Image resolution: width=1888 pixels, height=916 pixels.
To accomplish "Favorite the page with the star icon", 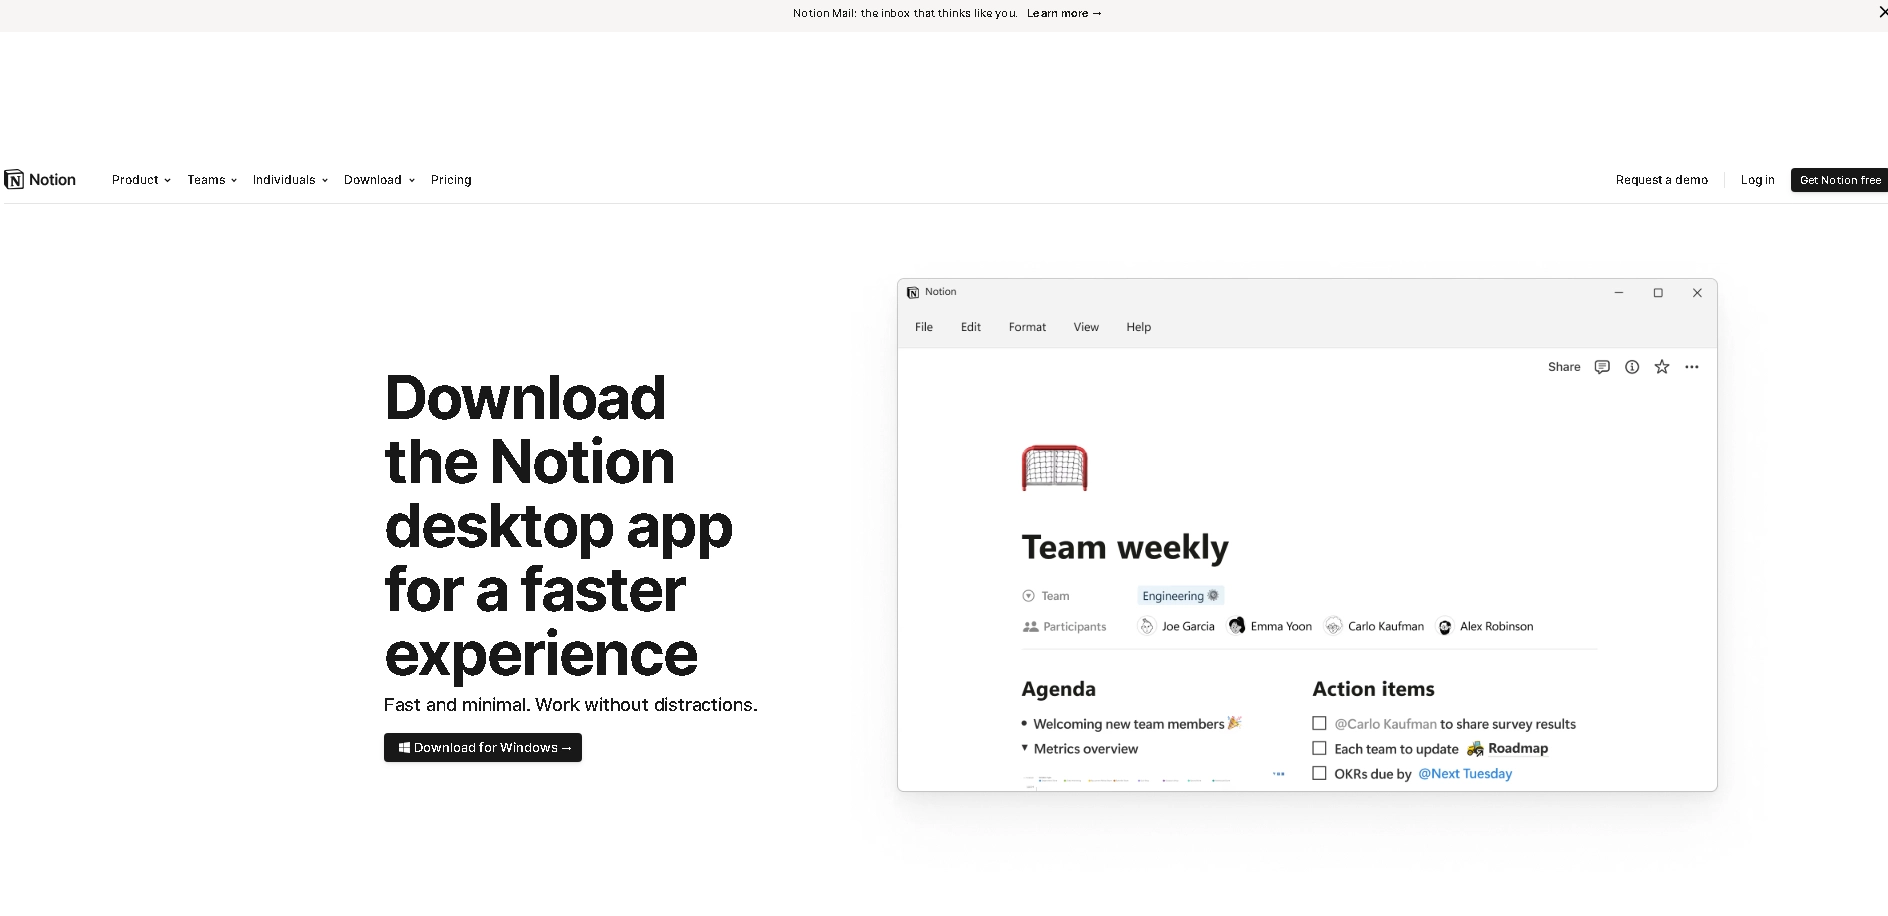I will [1662, 367].
